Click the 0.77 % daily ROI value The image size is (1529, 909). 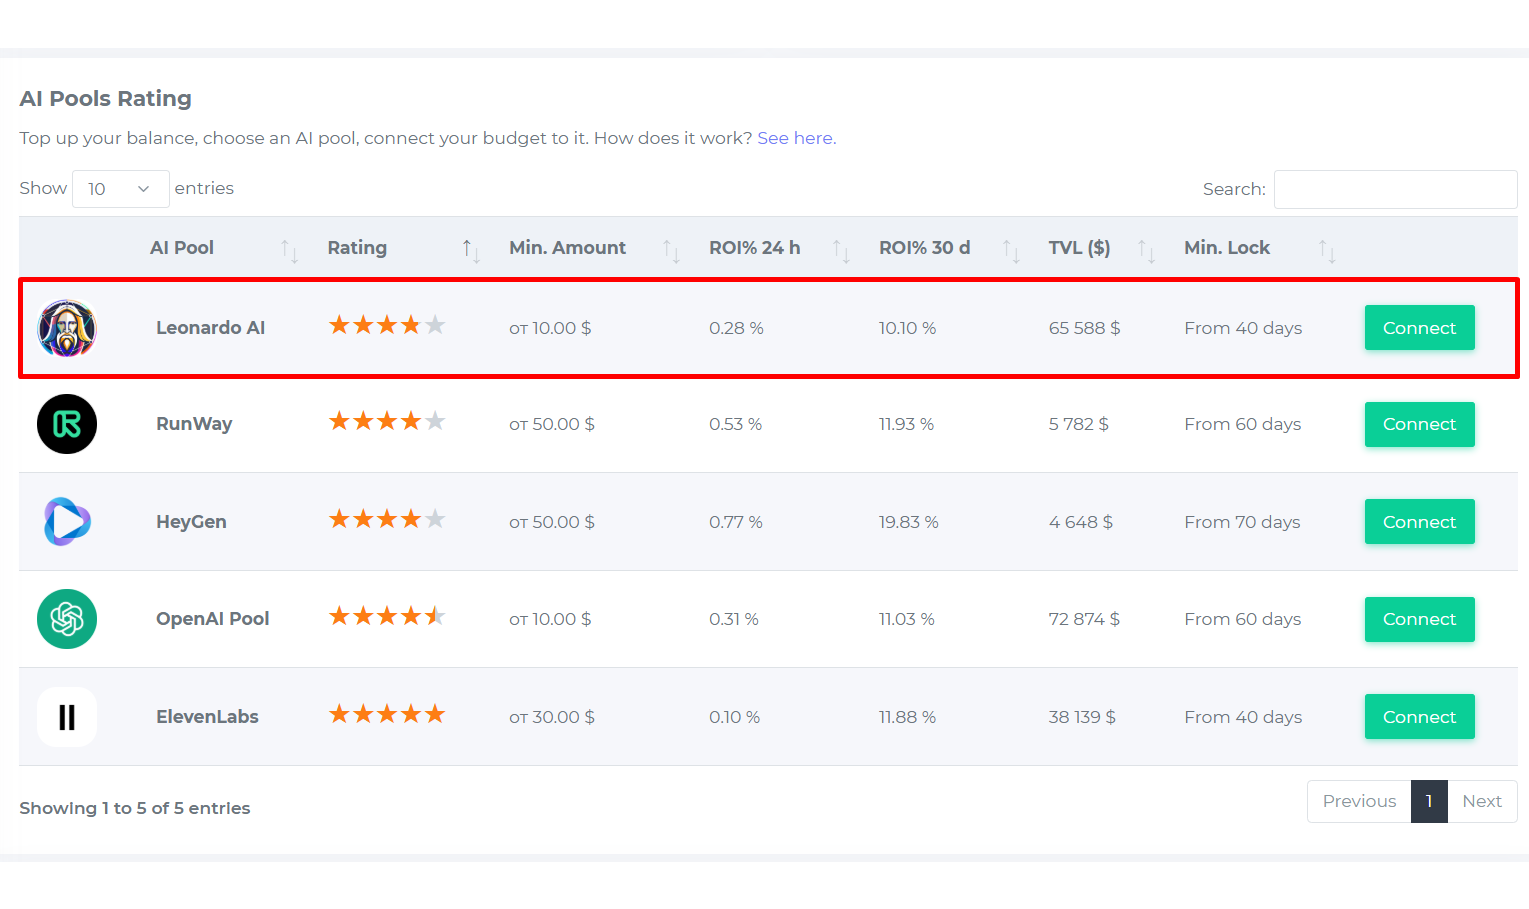click(x=735, y=522)
